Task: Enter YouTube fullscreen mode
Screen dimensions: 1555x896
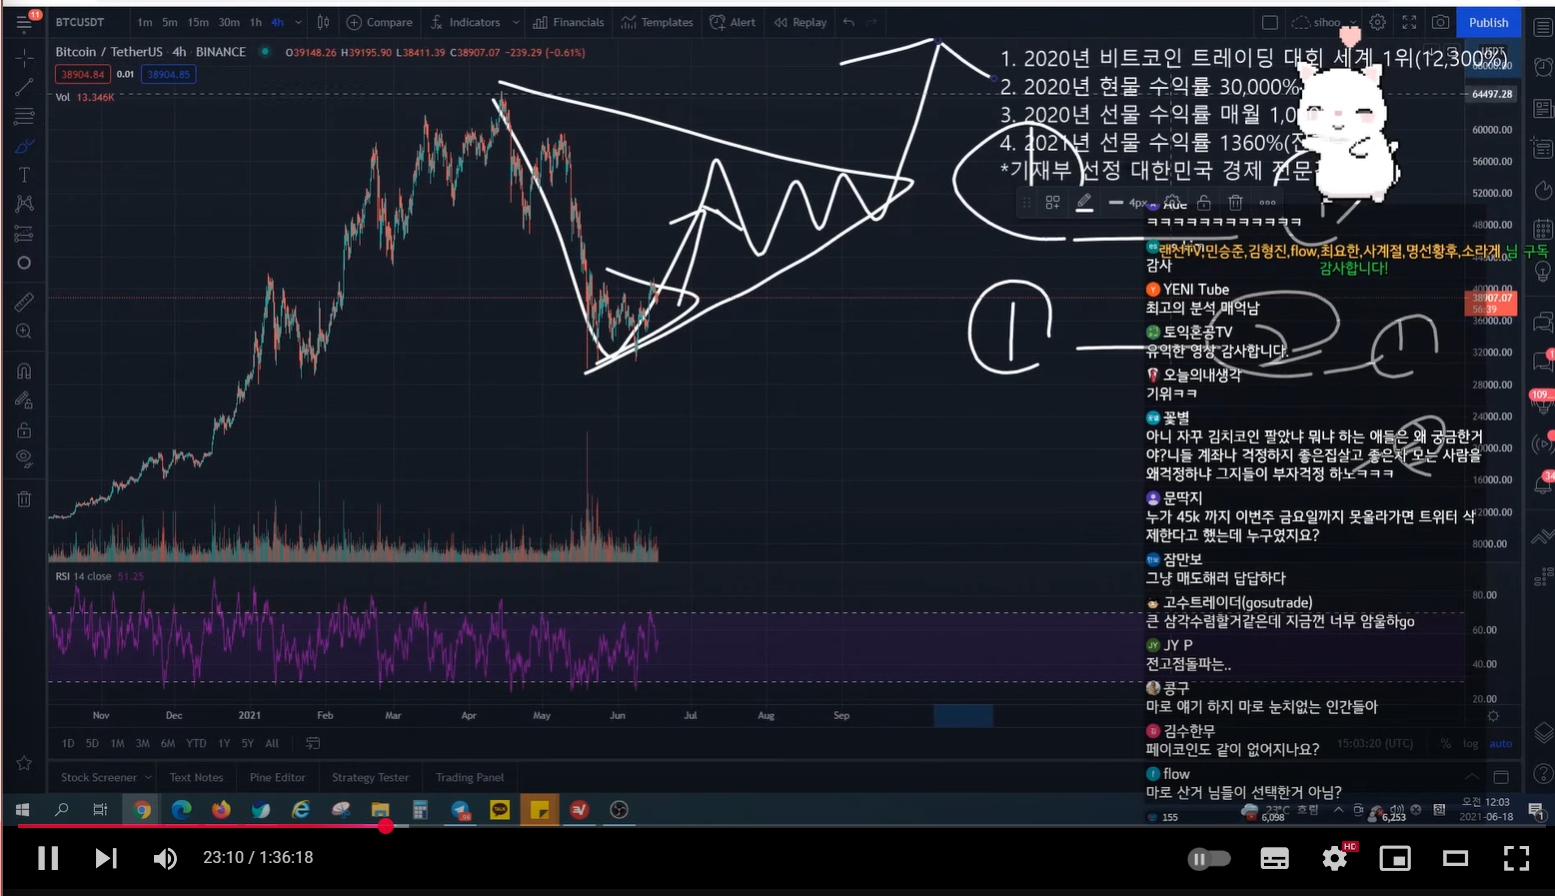Action: point(1517,858)
